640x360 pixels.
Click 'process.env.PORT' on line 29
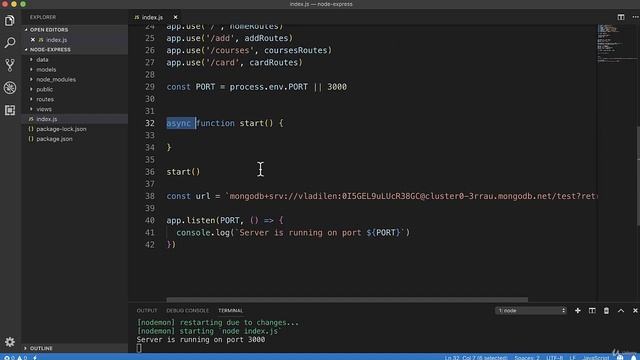click(269, 87)
